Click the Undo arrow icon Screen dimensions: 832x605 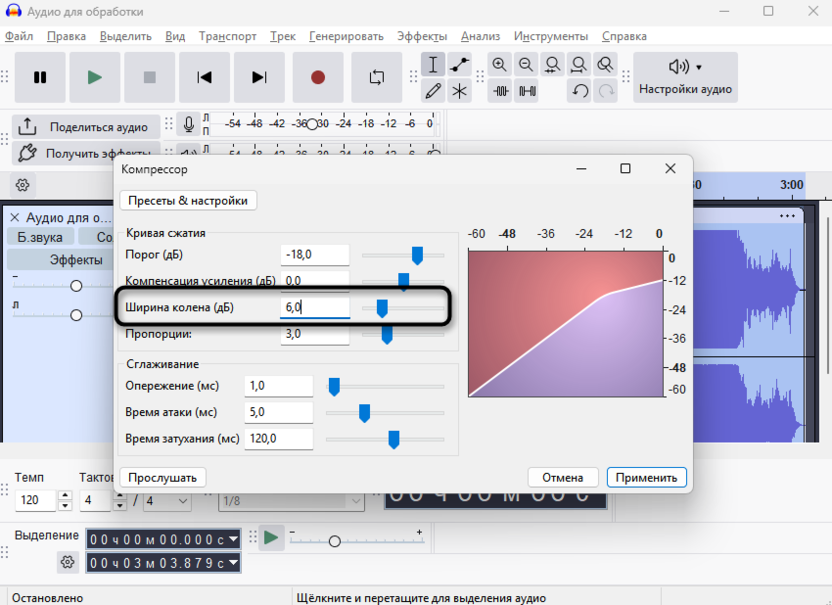point(580,91)
